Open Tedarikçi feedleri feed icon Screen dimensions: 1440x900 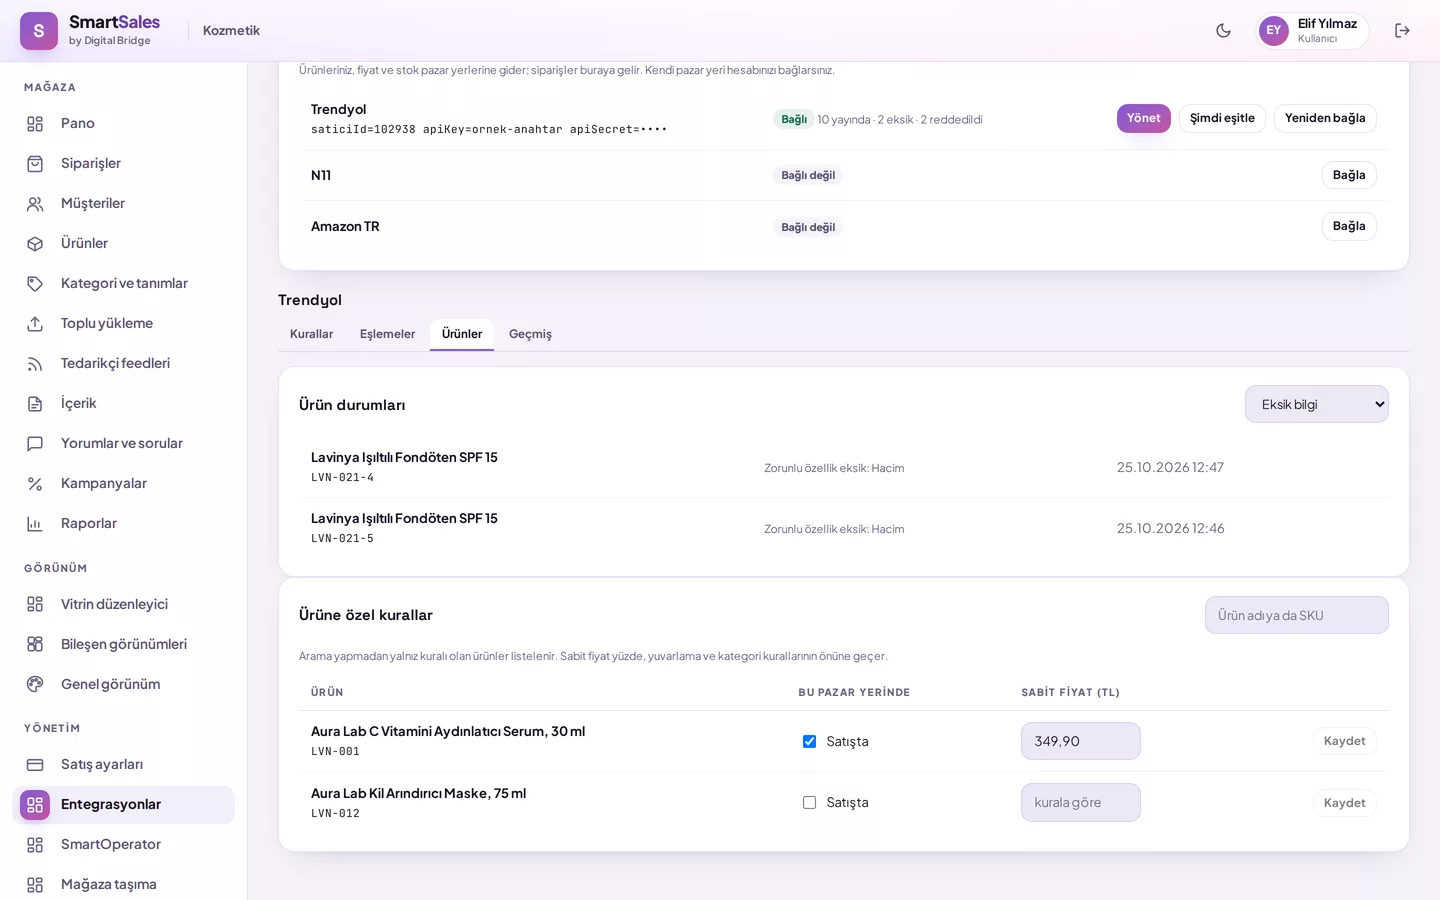pos(35,364)
